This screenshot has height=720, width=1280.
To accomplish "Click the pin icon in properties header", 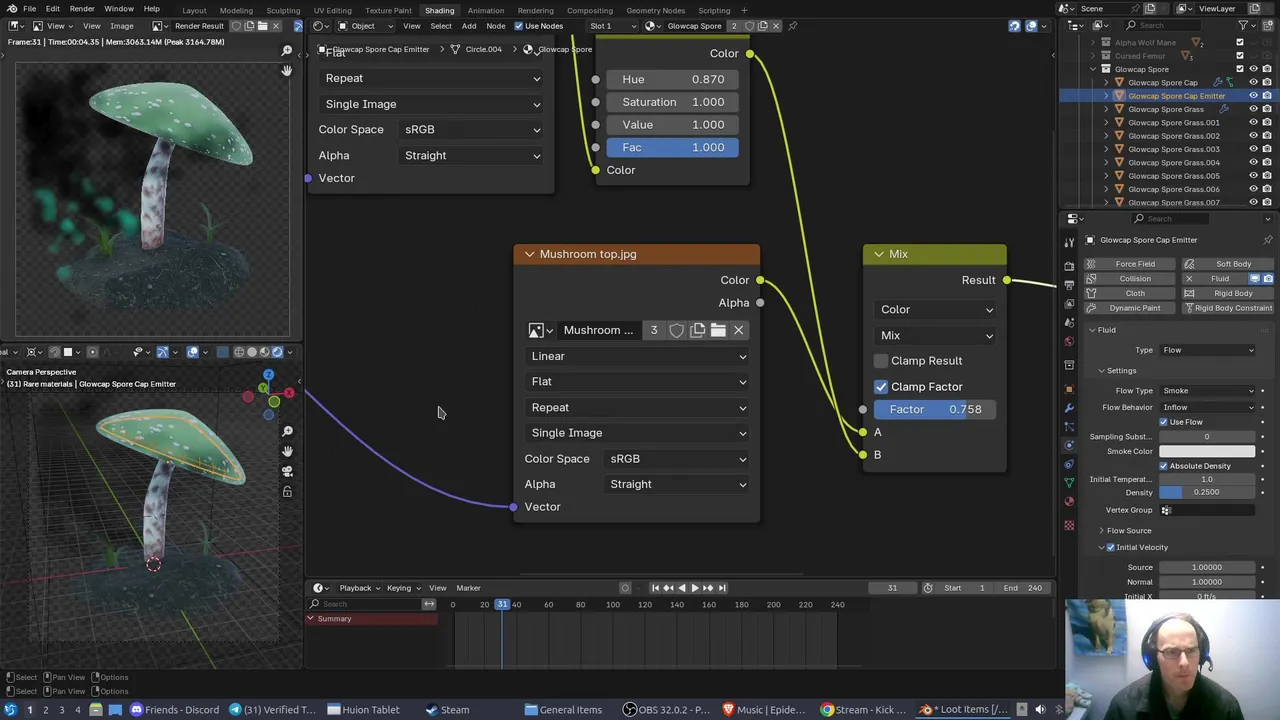I will (1268, 240).
